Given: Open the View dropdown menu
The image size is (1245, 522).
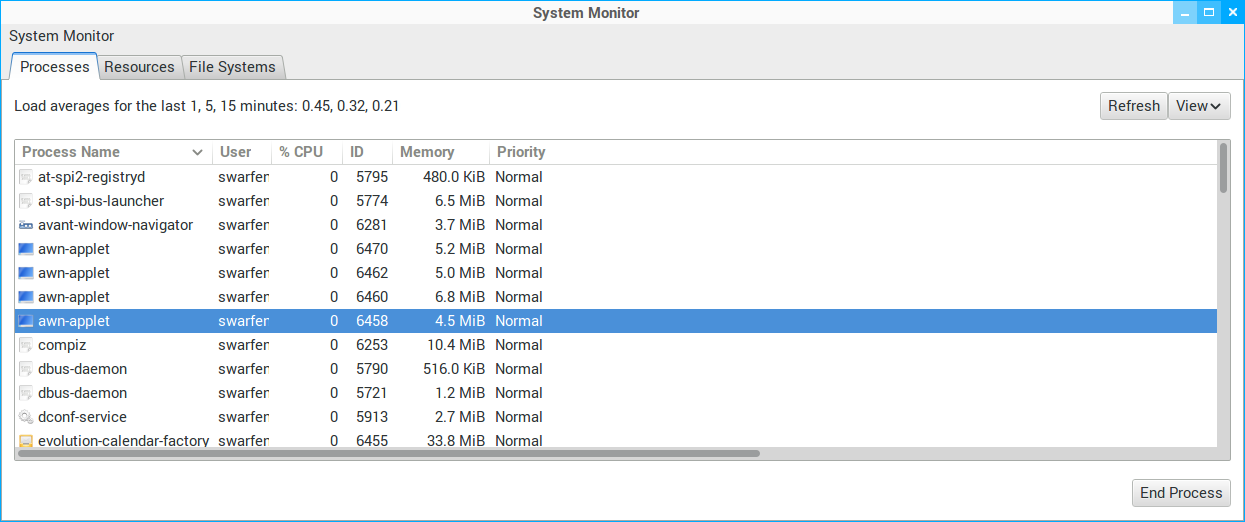Looking at the screenshot, I should coord(1199,106).
